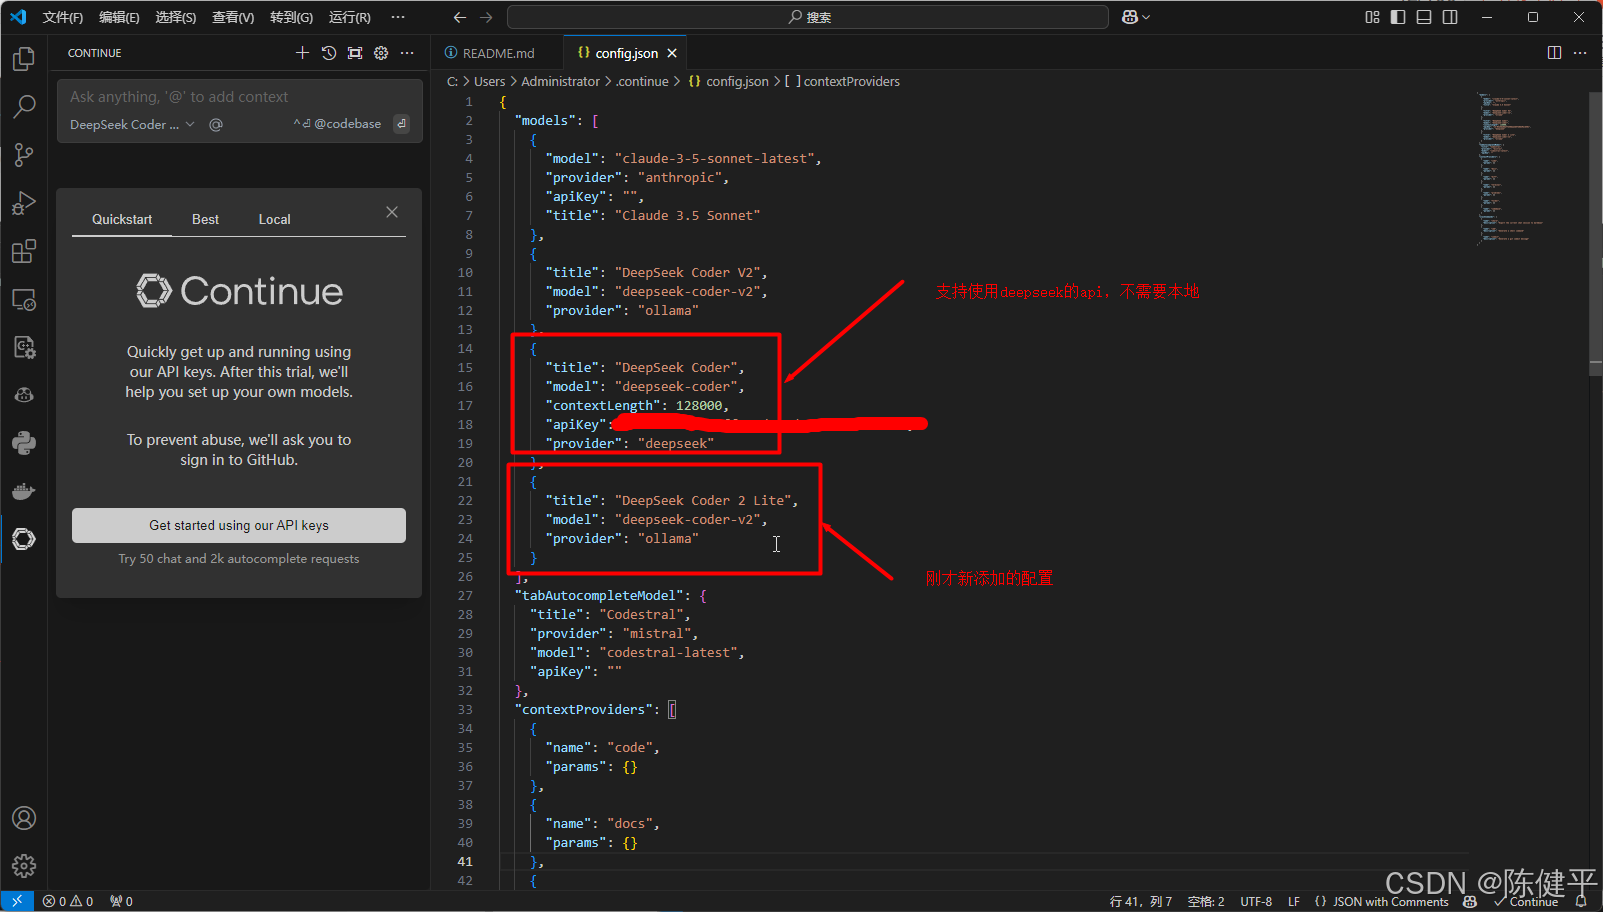Open more actions in Continue panel header
Screen dimensions: 1603x912
point(407,53)
